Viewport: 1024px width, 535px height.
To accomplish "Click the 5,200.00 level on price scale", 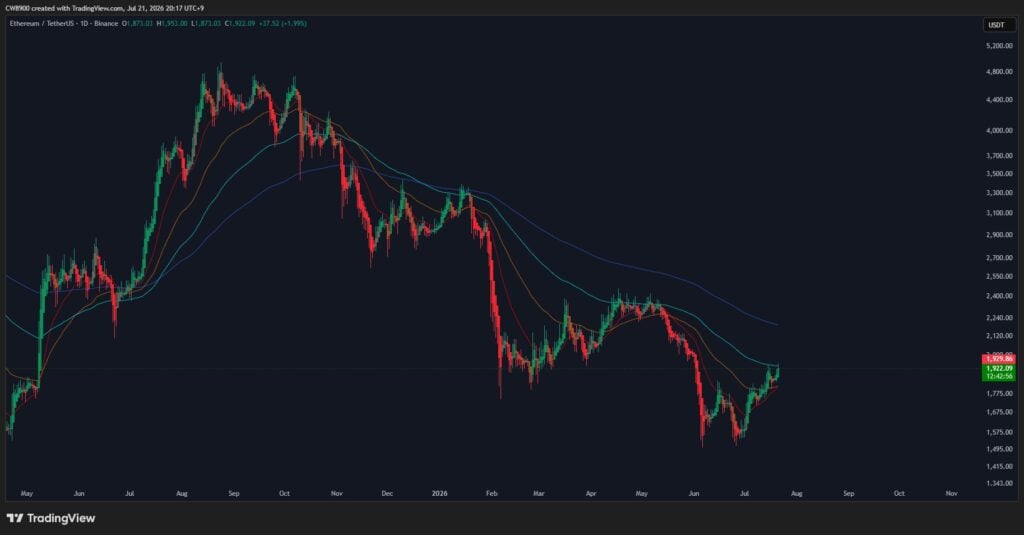I will [x=999, y=46].
